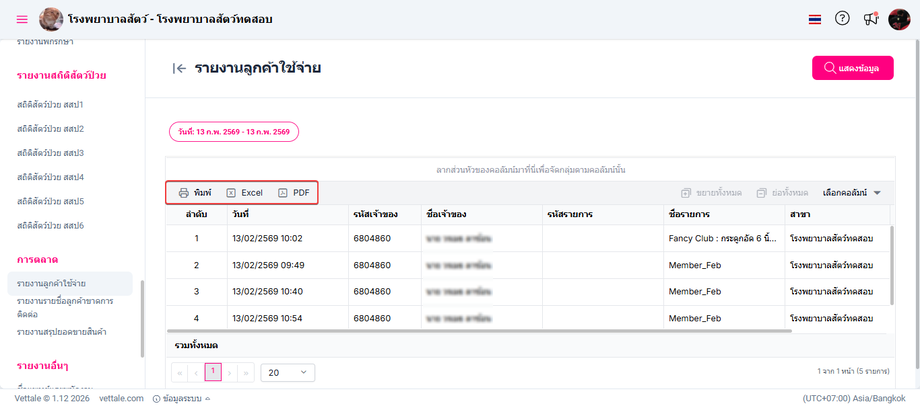Open the page size dropdown showing 20
Viewport: 920px width, 408px height.
tap(288, 373)
